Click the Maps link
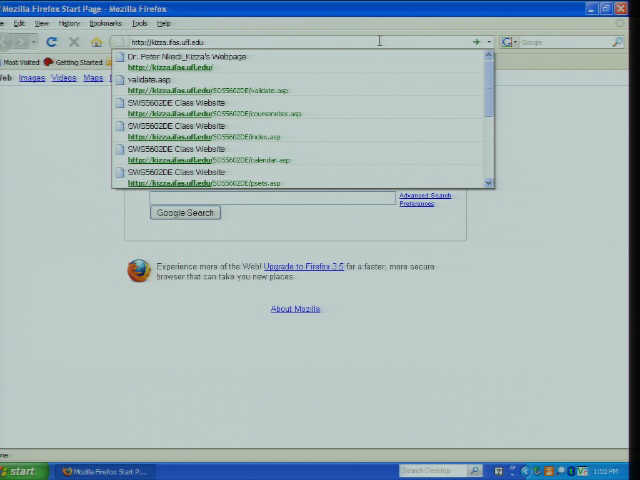 coord(93,78)
